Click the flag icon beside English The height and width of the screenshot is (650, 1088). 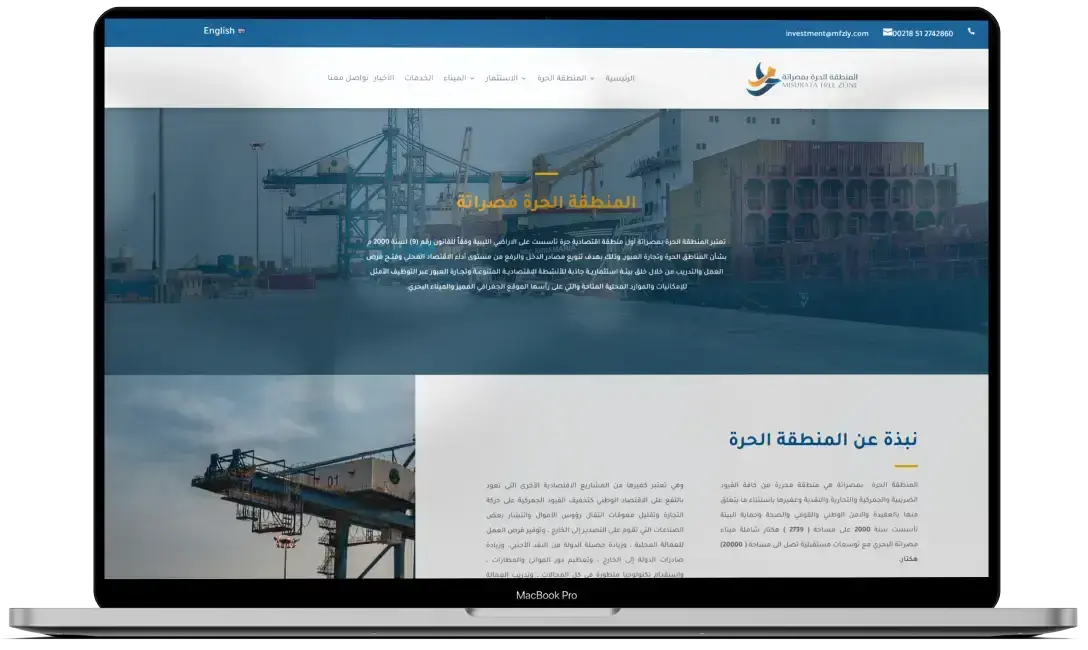point(242,31)
